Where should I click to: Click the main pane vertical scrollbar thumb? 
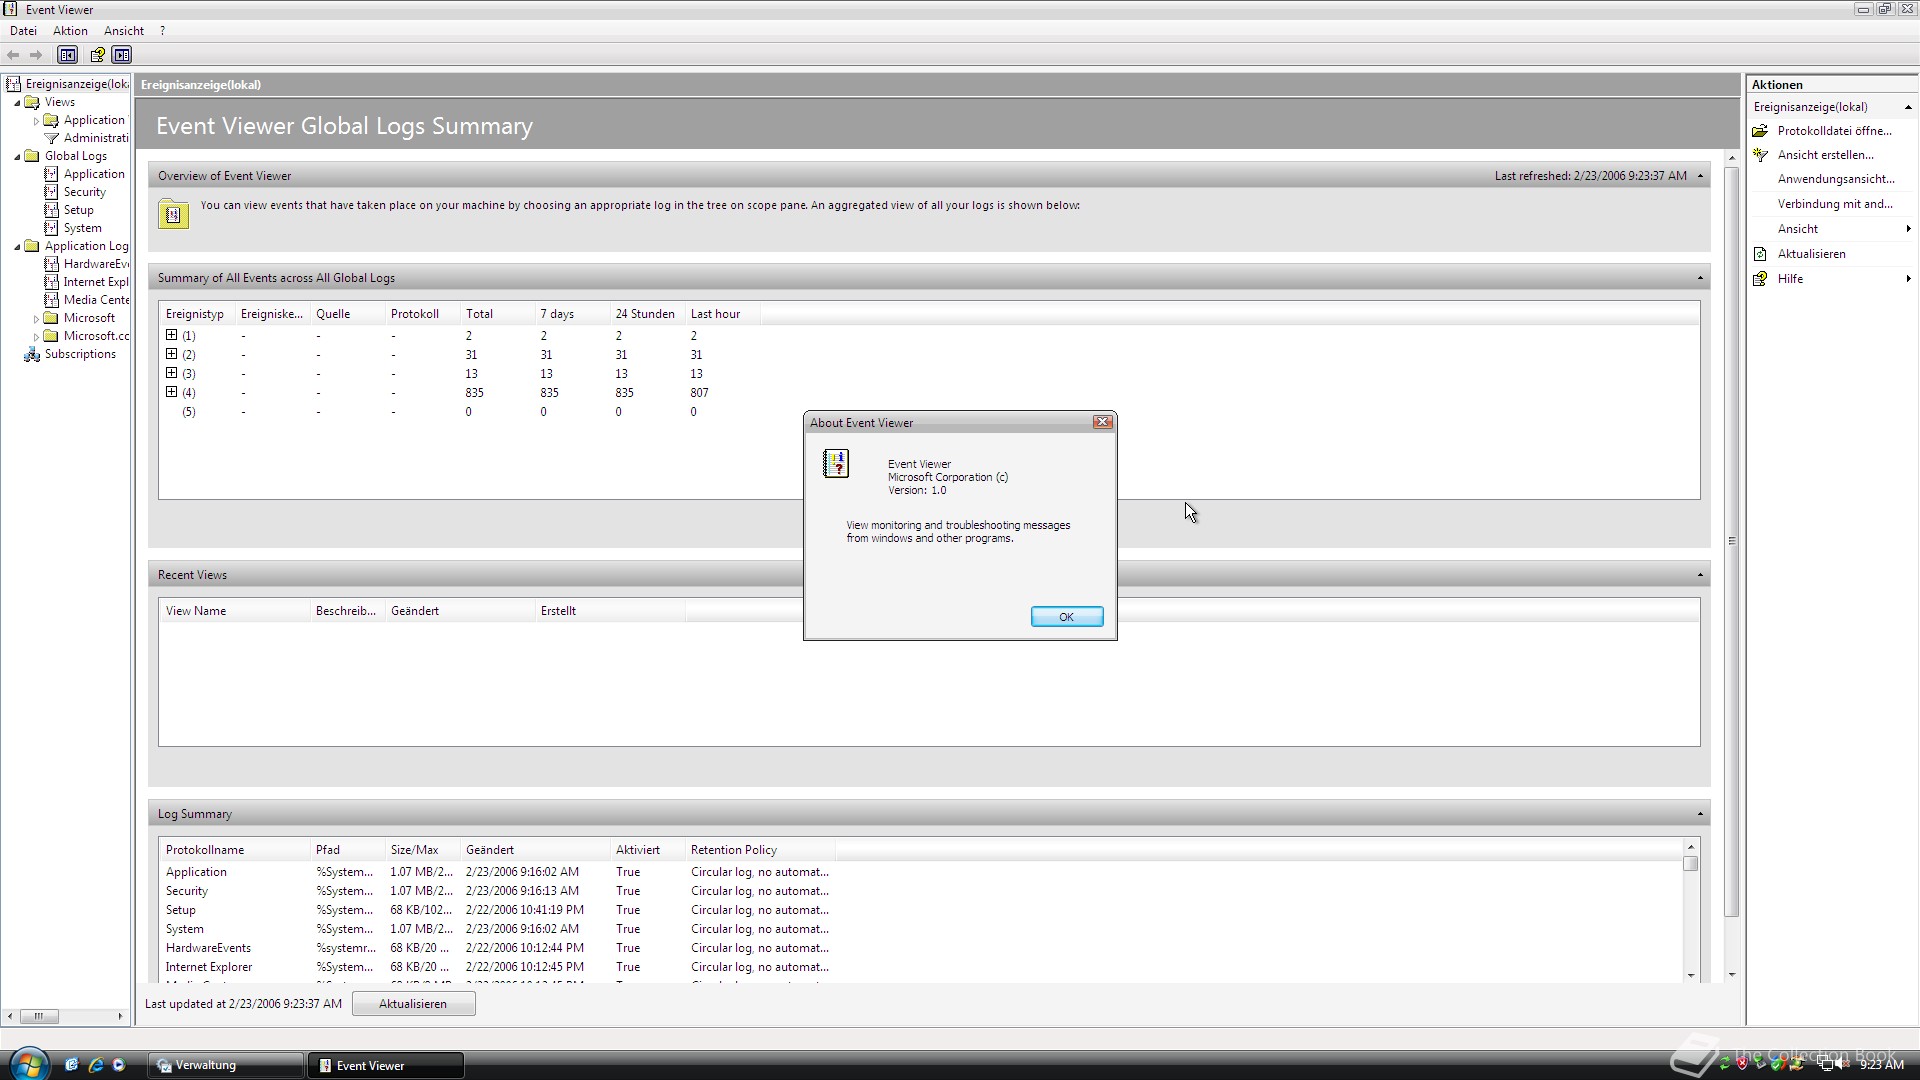coord(1732,541)
